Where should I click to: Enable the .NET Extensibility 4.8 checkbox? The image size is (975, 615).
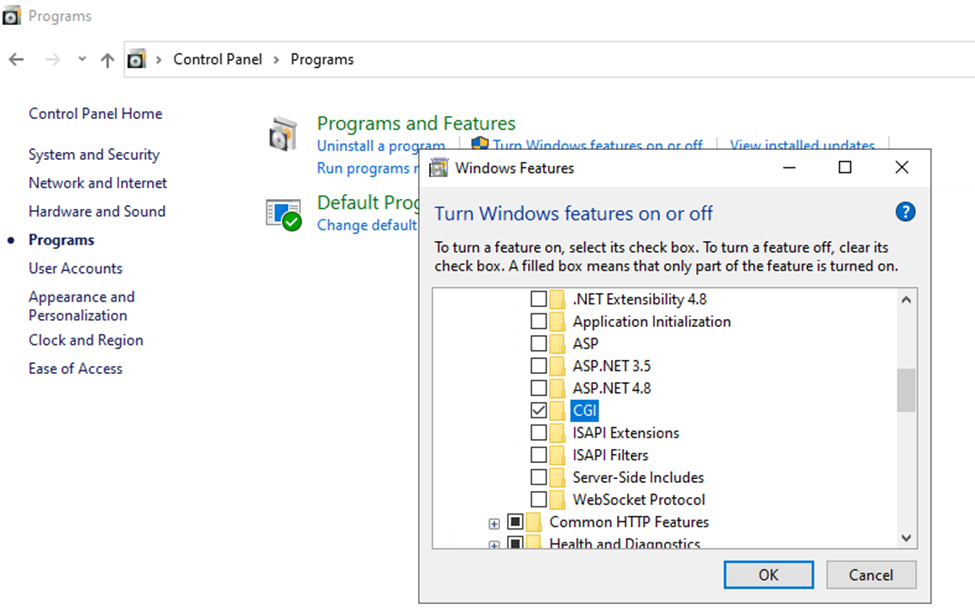538,299
